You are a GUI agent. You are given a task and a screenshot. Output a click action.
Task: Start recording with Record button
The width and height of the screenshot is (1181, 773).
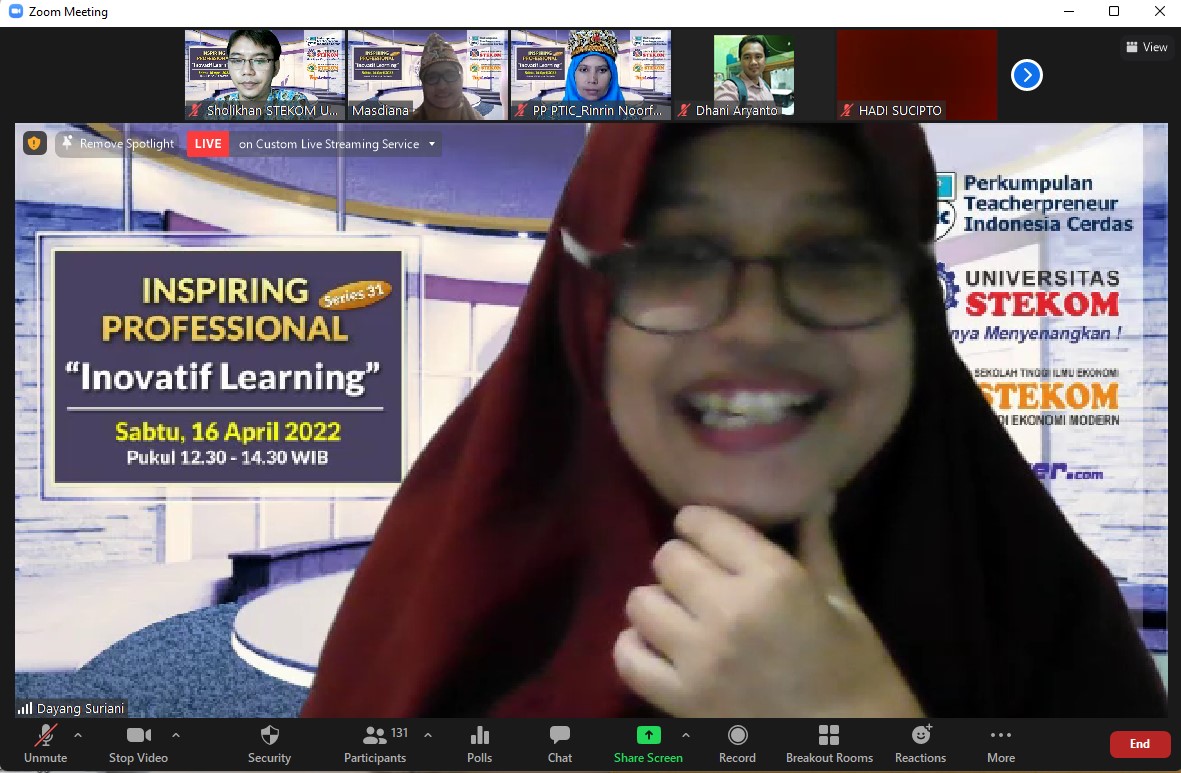(x=737, y=744)
